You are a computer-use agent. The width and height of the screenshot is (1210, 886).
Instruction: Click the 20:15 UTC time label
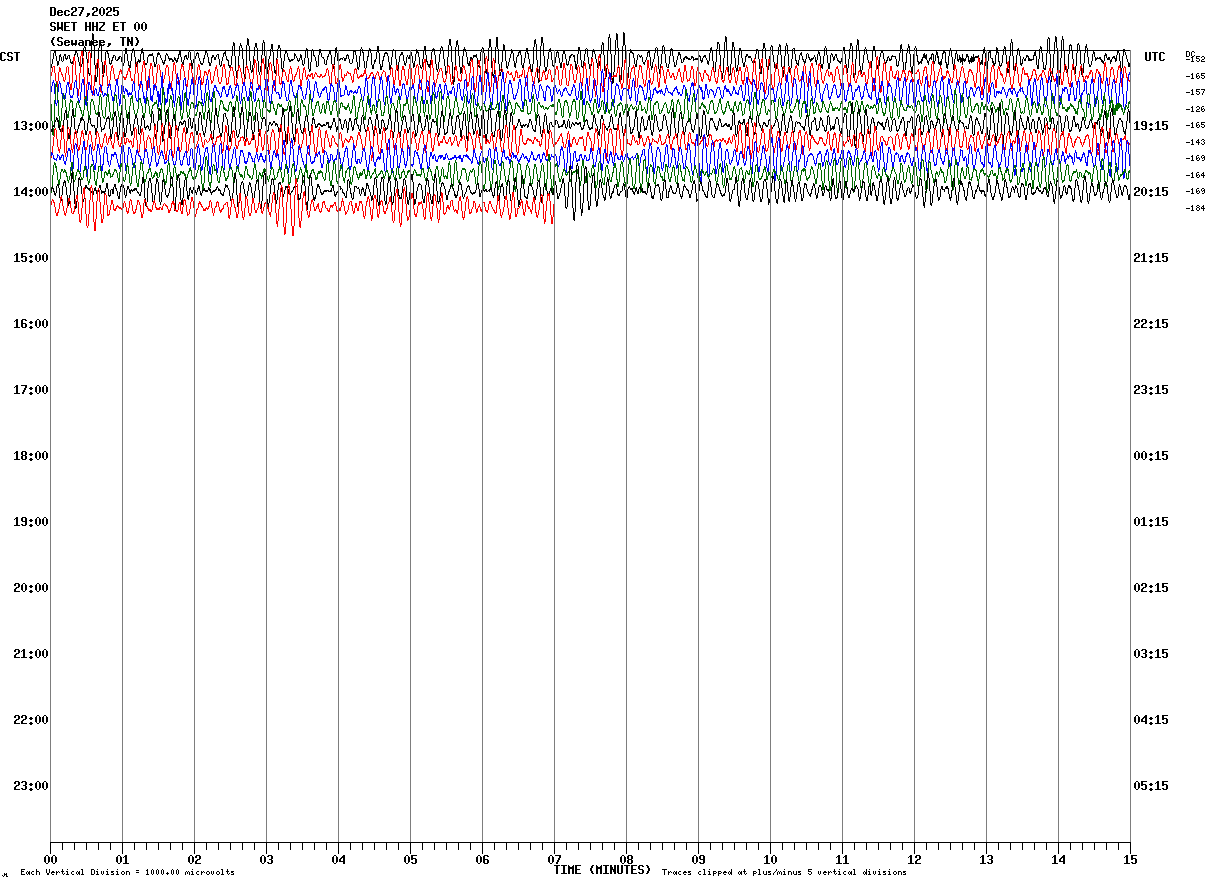[x=1151, y=192]
